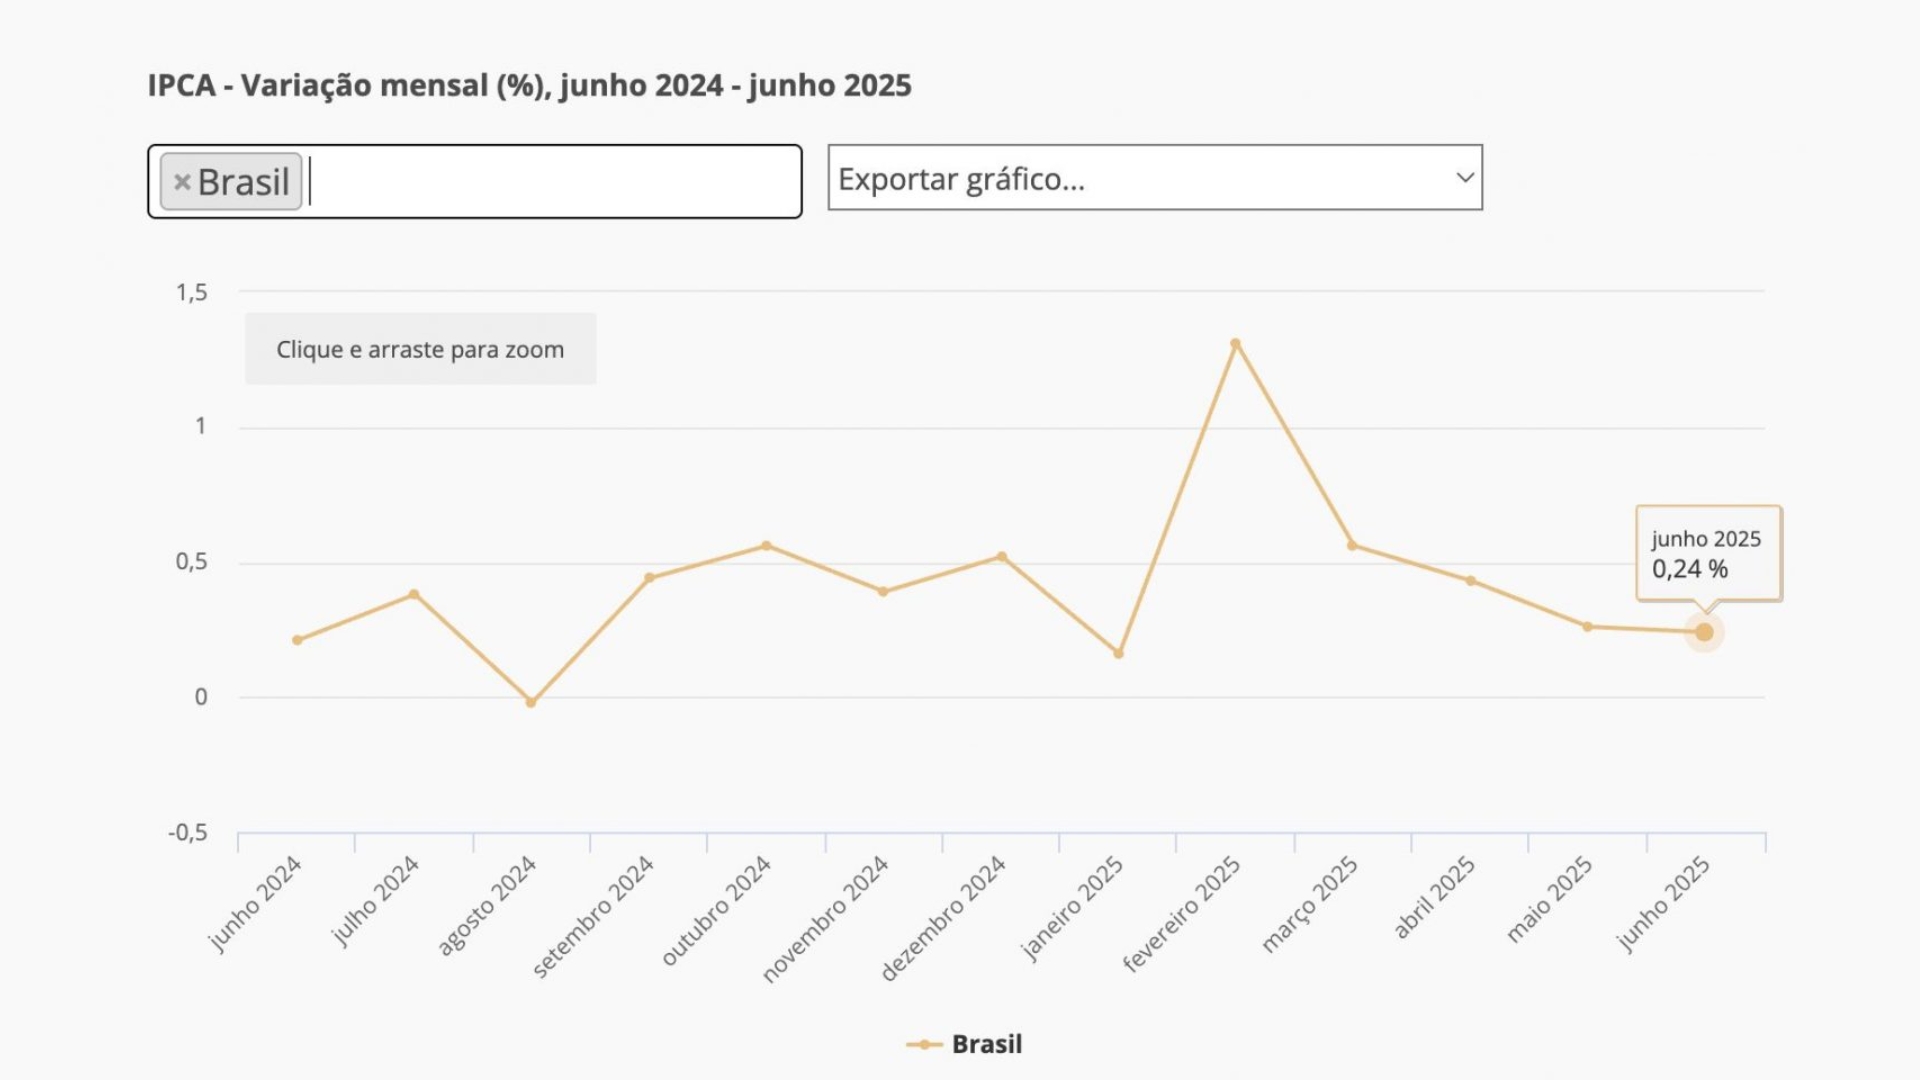The height and width of the screenshot is (1080, 1920).
Task: Select the junho 2024 data point
Action: (x=297, y=640)
